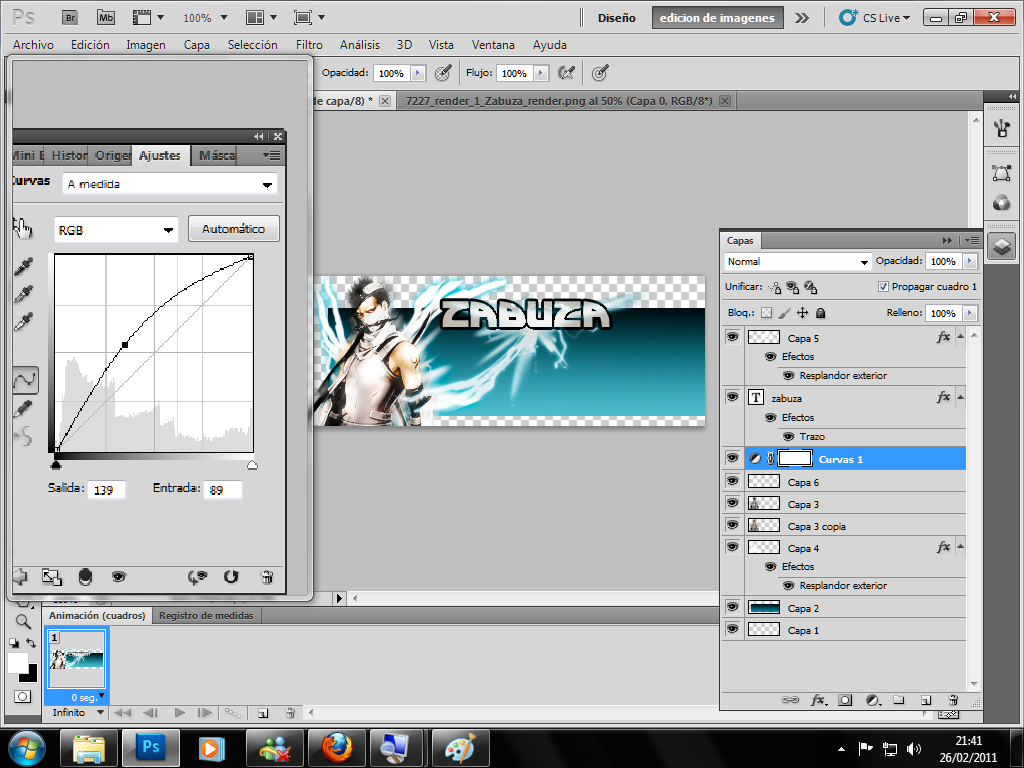The width and height of the screenshot is (1024, 768).
Task: Return to the adjustment list arrow
Action: click(20, 577)
